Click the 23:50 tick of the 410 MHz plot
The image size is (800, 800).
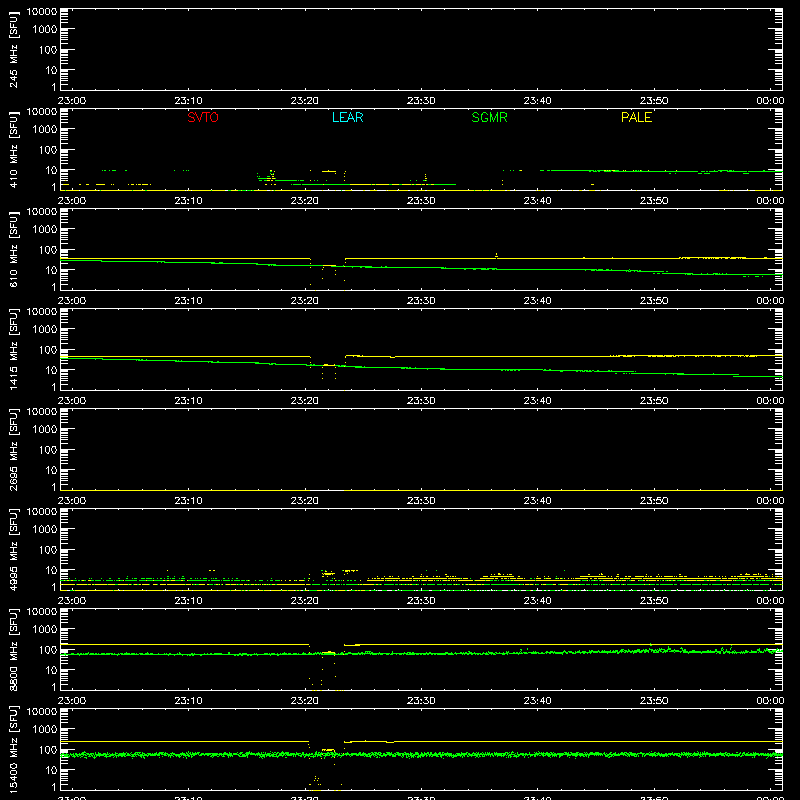click(x=654, y=201)
